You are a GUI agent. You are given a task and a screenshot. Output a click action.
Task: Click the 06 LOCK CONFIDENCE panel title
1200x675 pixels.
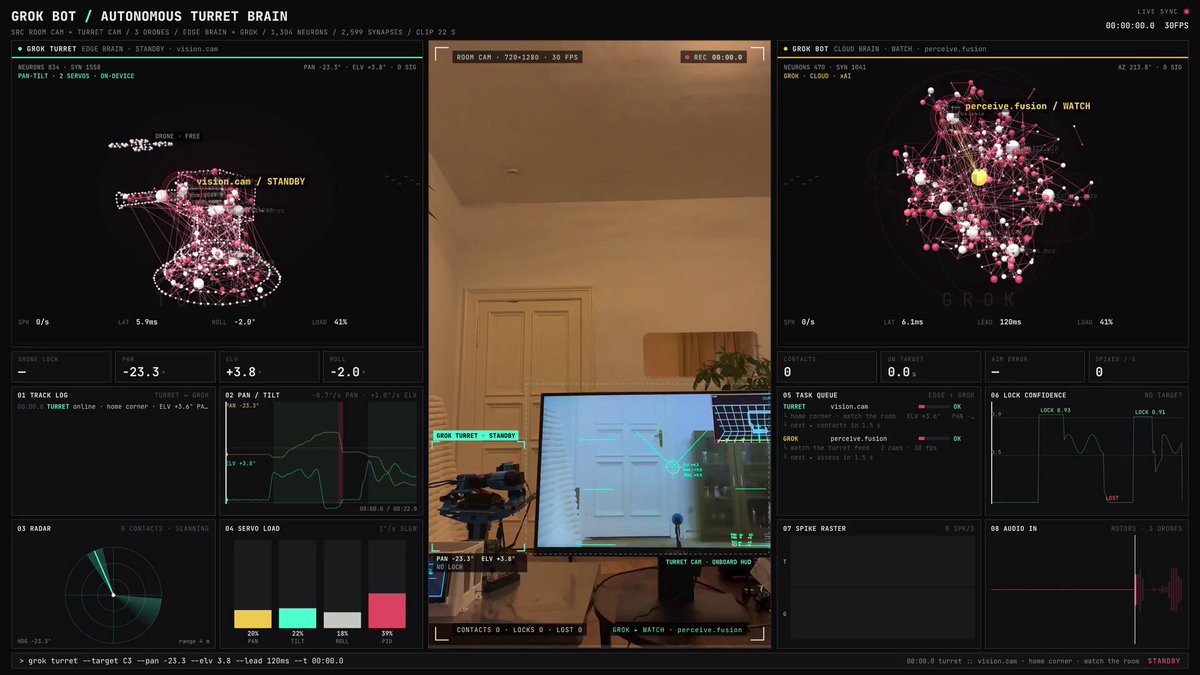1029,395
